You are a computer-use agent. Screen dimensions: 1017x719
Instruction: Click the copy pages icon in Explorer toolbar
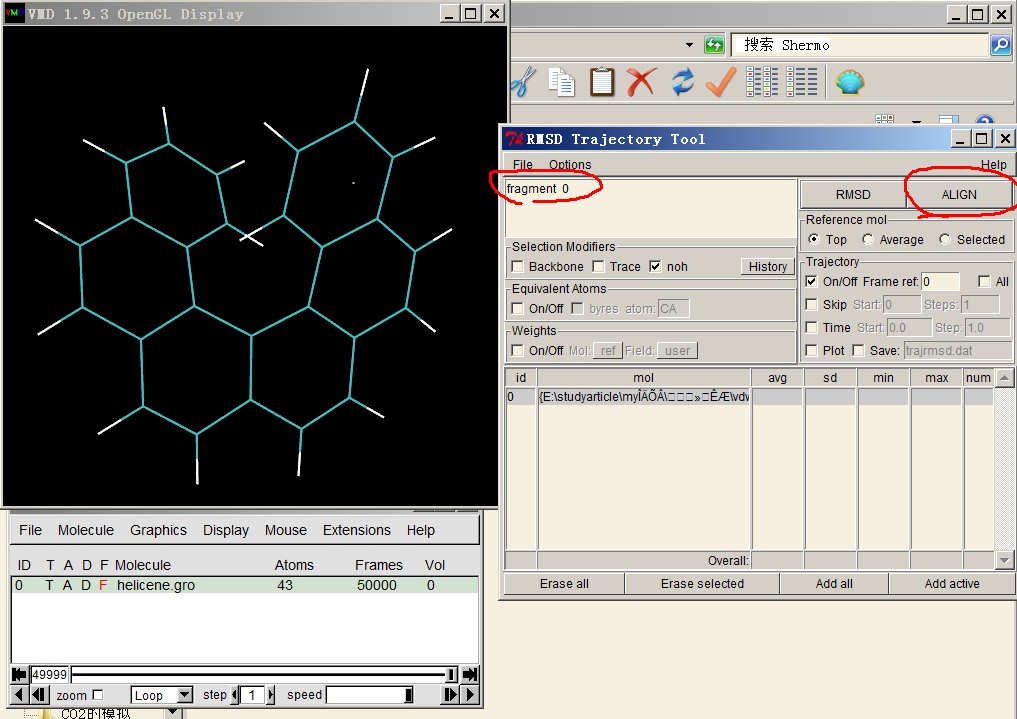[562, 82]
